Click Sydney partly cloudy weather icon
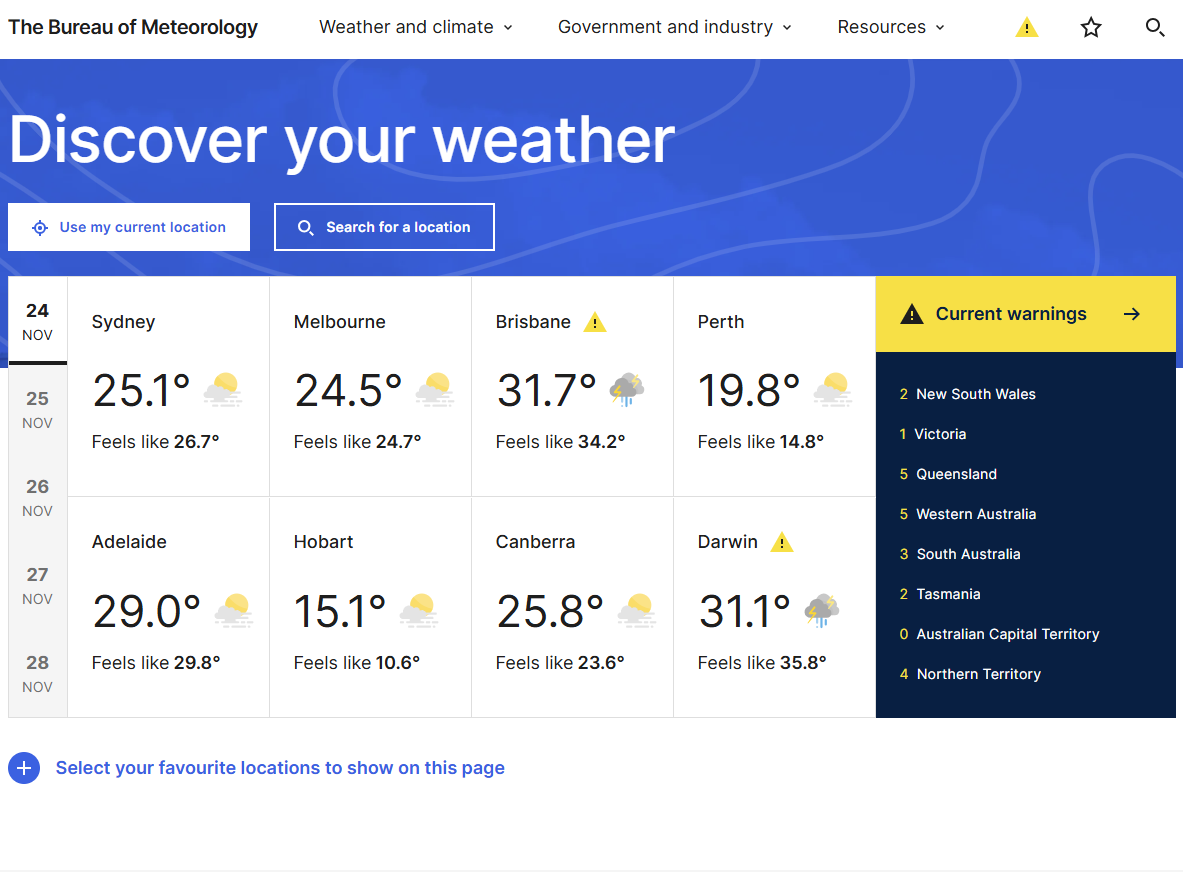 click(x=223, y=389)
